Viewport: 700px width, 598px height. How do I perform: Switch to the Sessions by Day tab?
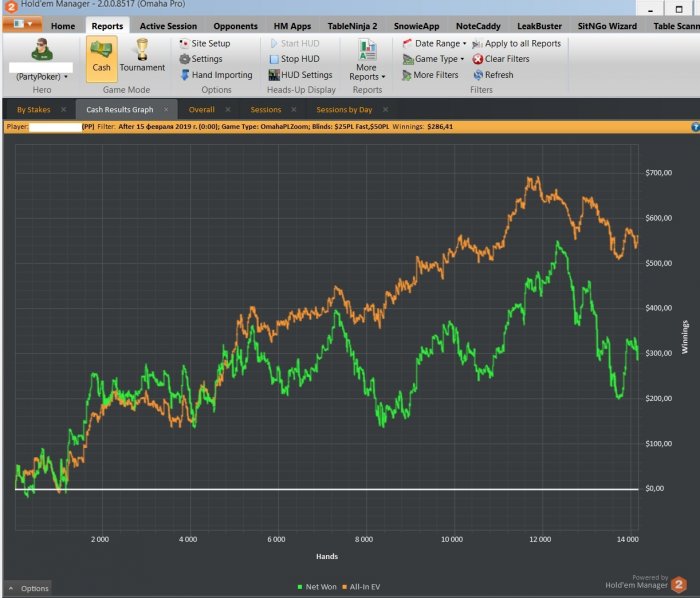click(344, 109)
